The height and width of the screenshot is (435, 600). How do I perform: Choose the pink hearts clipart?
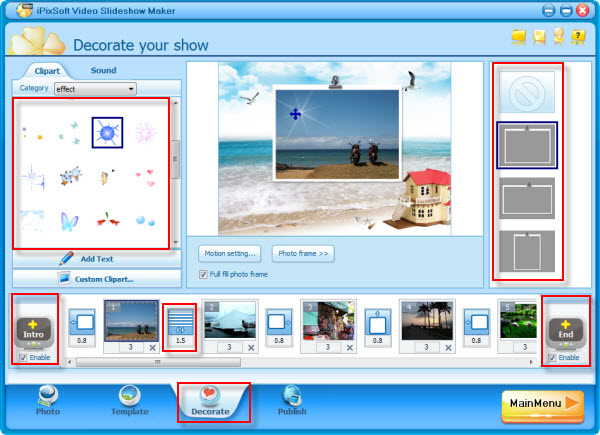pos(144,177)
